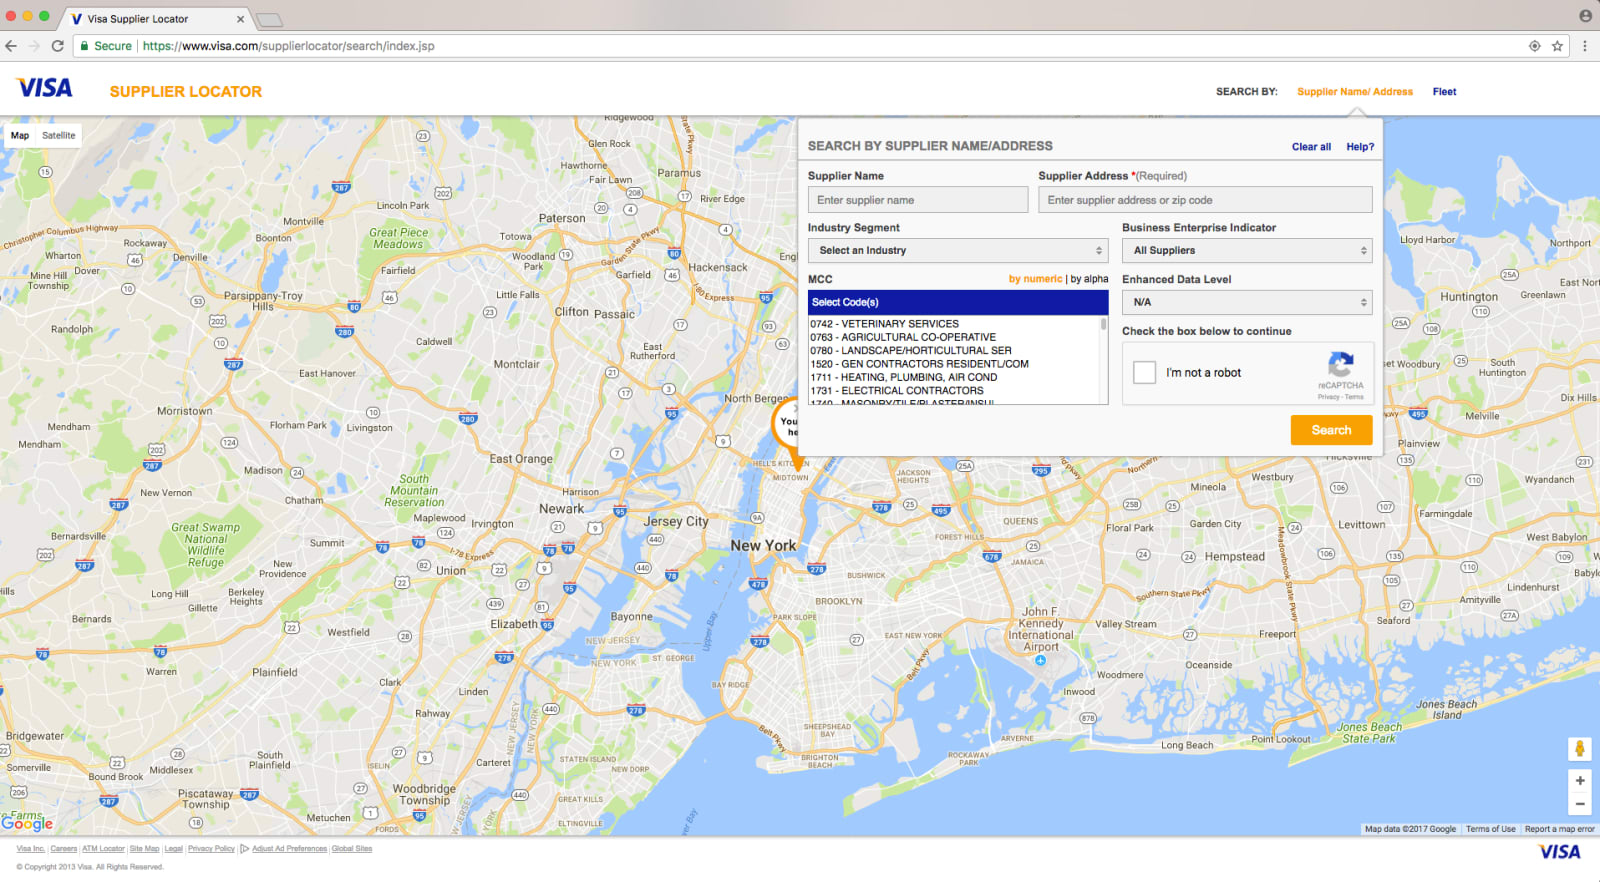Image resolution: width=1600 pixels, height=882 pixels.
Task: Go back with the browser back arrow
Action: click(x=11, y=46)
